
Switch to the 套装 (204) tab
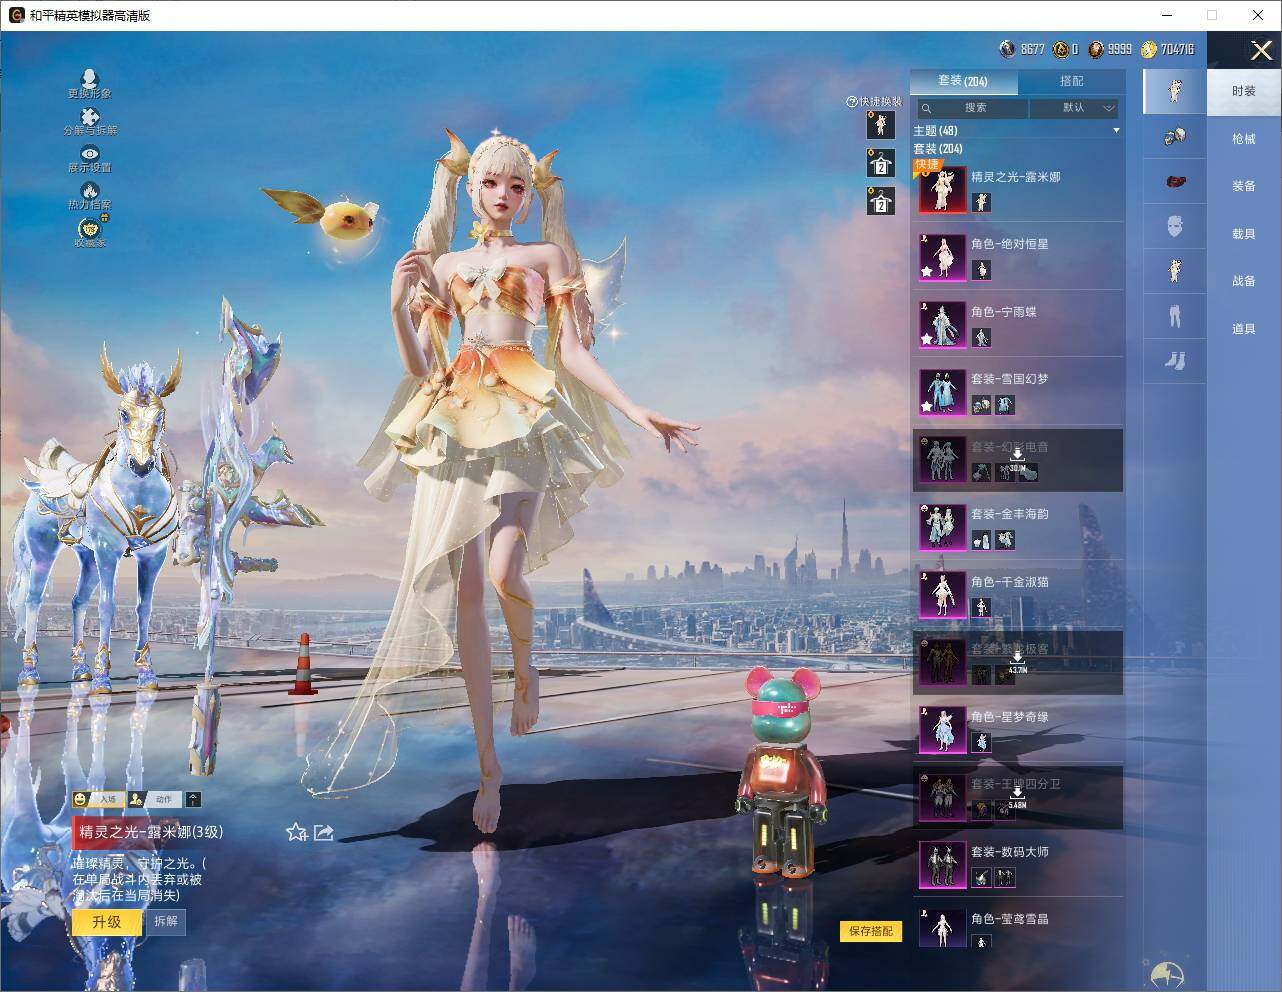963,81
